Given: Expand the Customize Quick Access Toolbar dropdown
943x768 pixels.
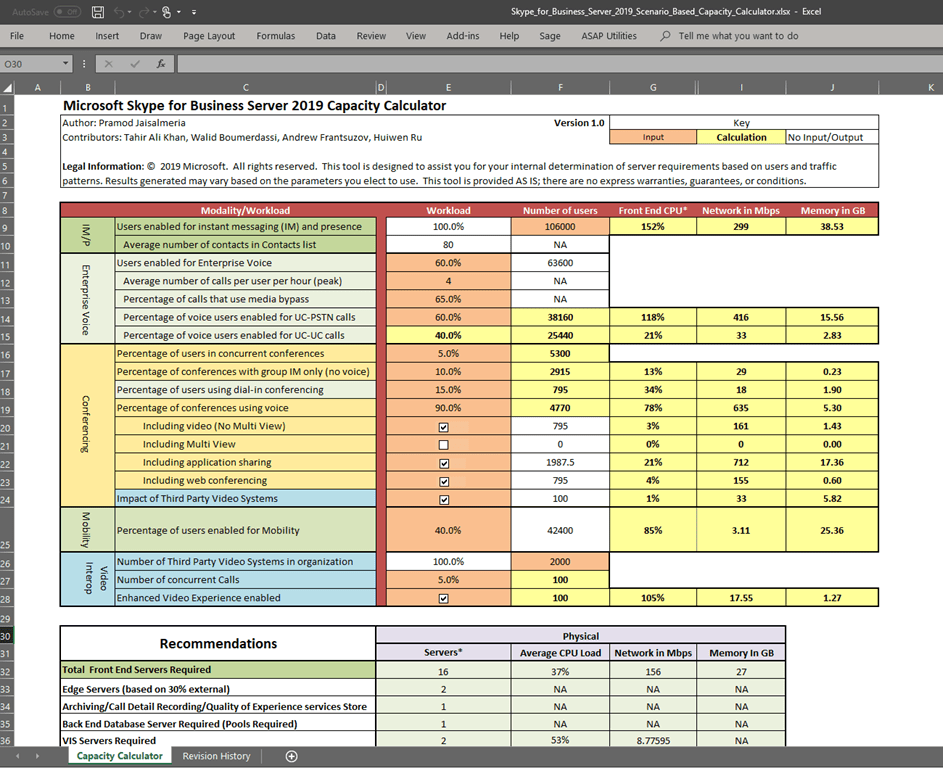Looking at the screenshot, I should tap(193, 12).
